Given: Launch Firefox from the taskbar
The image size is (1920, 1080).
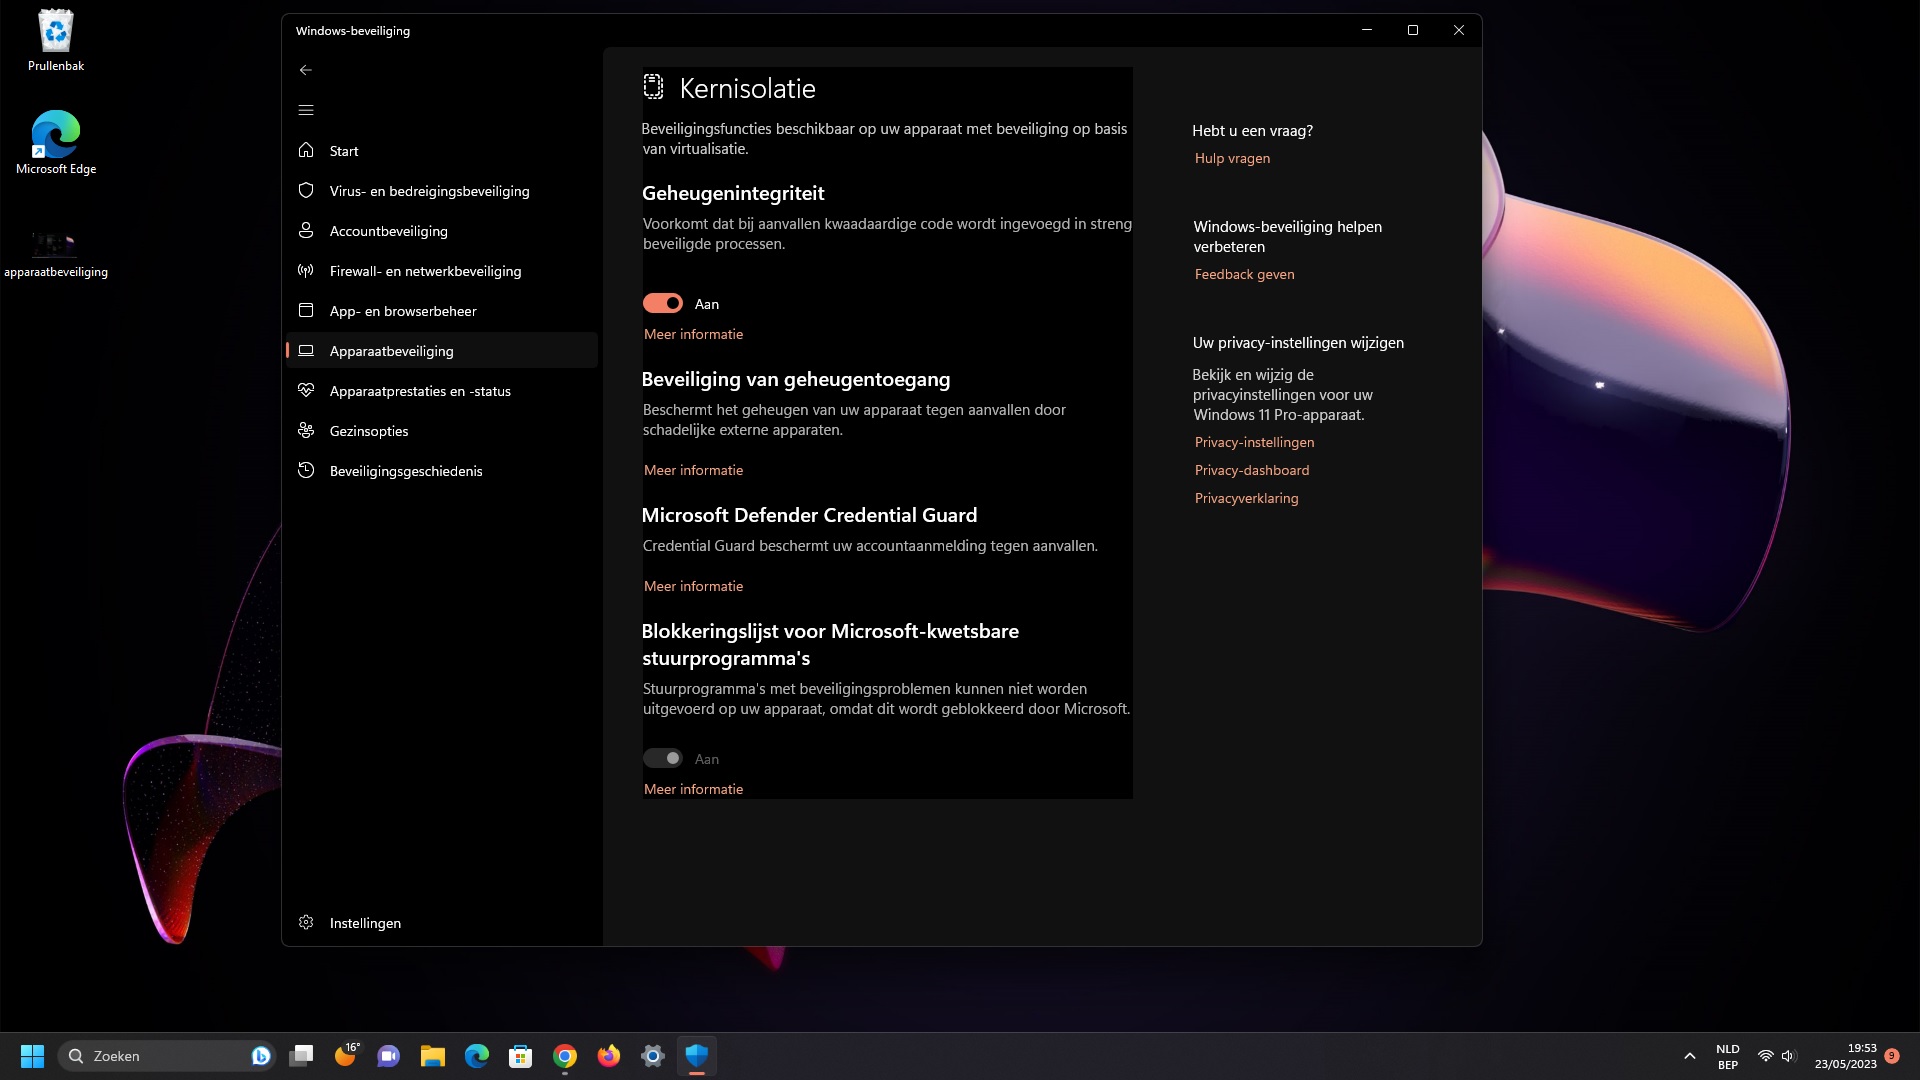Looking at the screenshot, I should 609,1056.
